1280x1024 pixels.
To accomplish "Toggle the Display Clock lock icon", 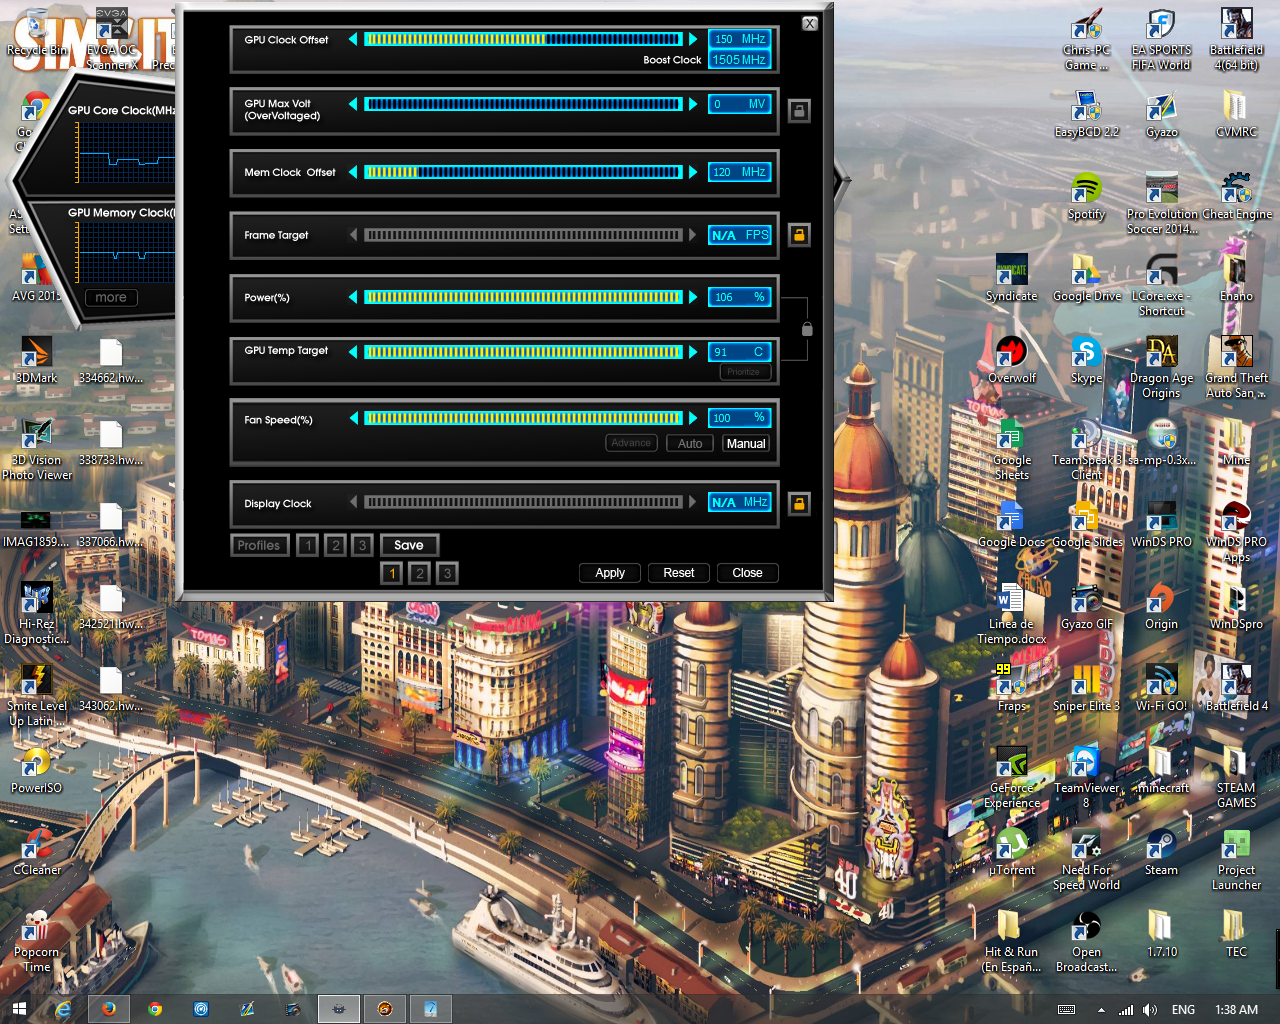I will (x=799, y=503).
